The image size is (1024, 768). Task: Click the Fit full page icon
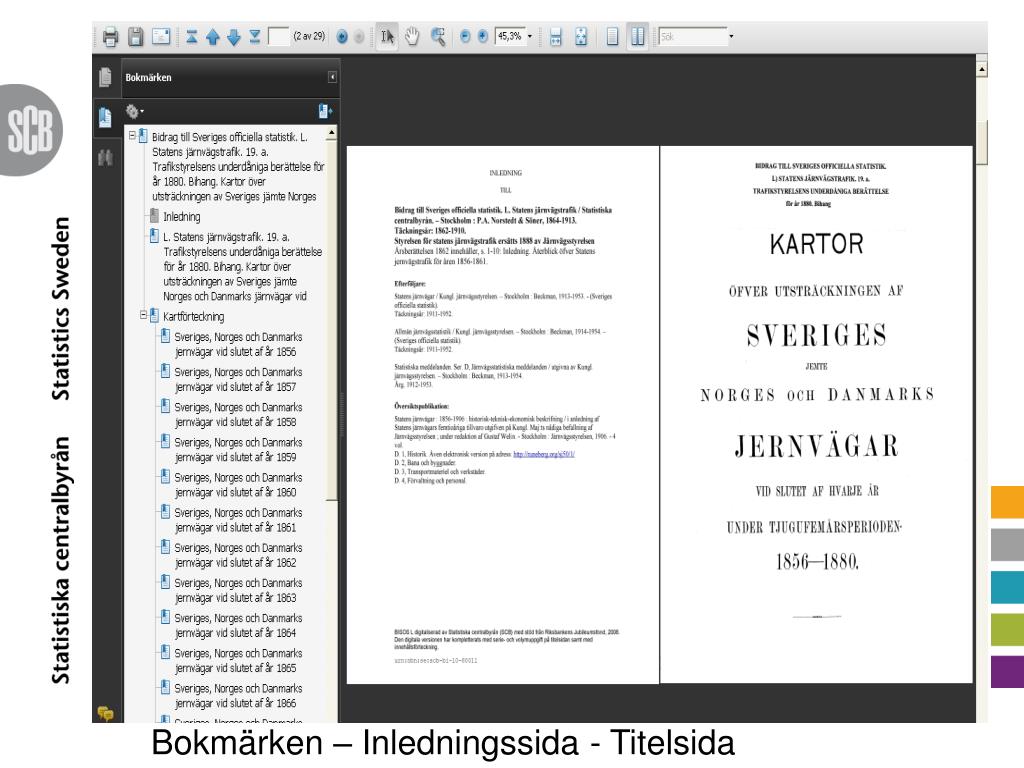581,37
